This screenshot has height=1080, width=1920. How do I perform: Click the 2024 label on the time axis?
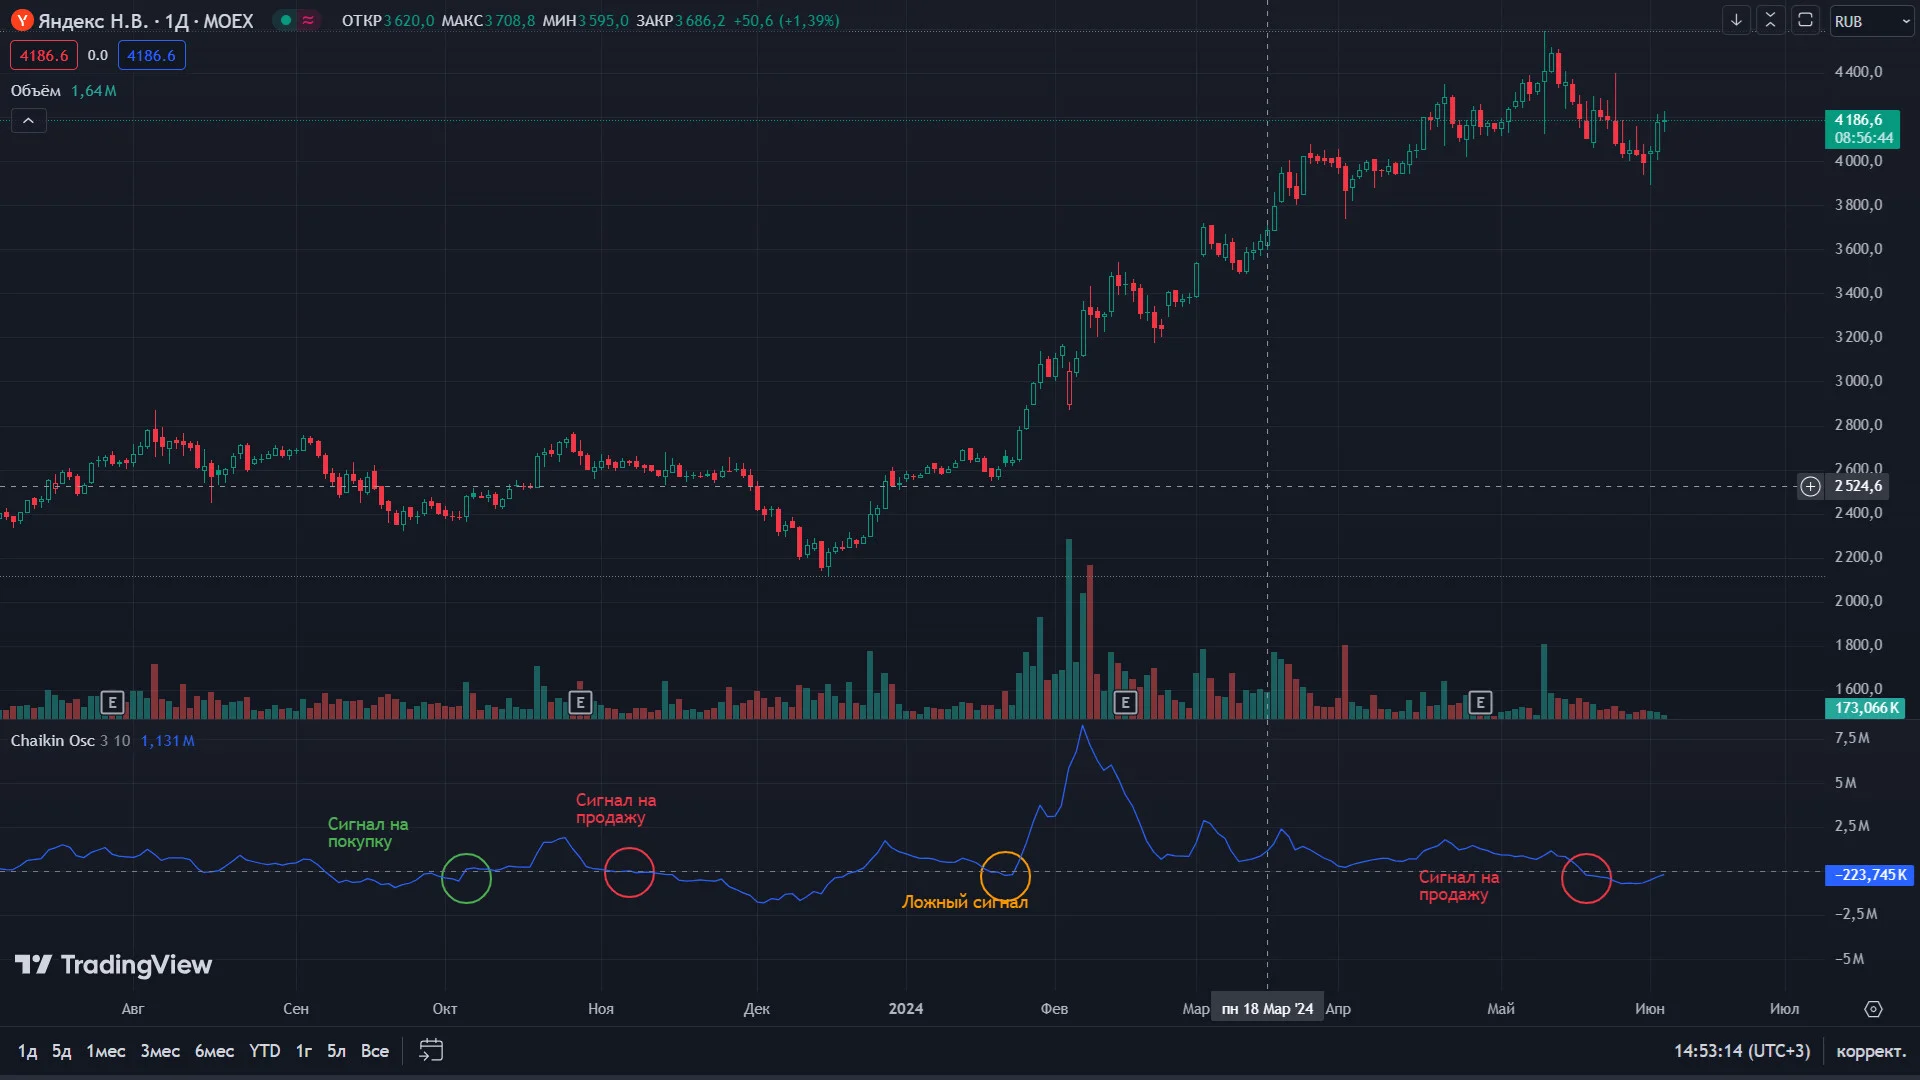point(906,1009)
